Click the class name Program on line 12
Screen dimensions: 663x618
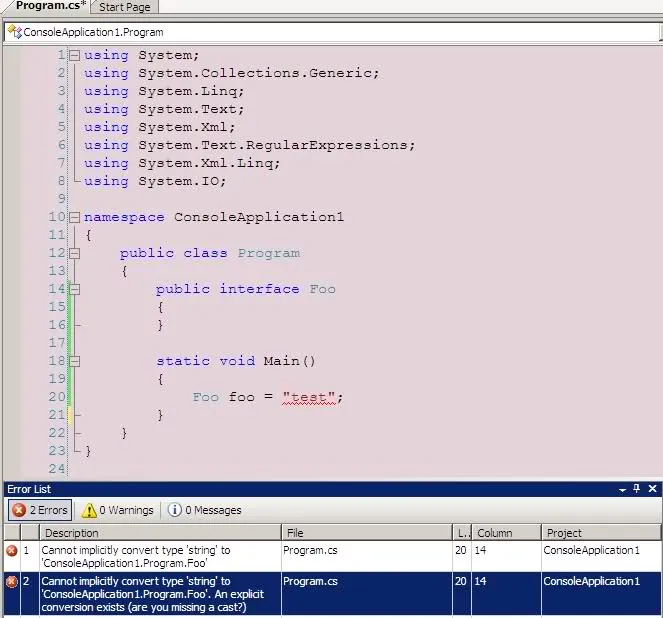click(x=269, y=253)
